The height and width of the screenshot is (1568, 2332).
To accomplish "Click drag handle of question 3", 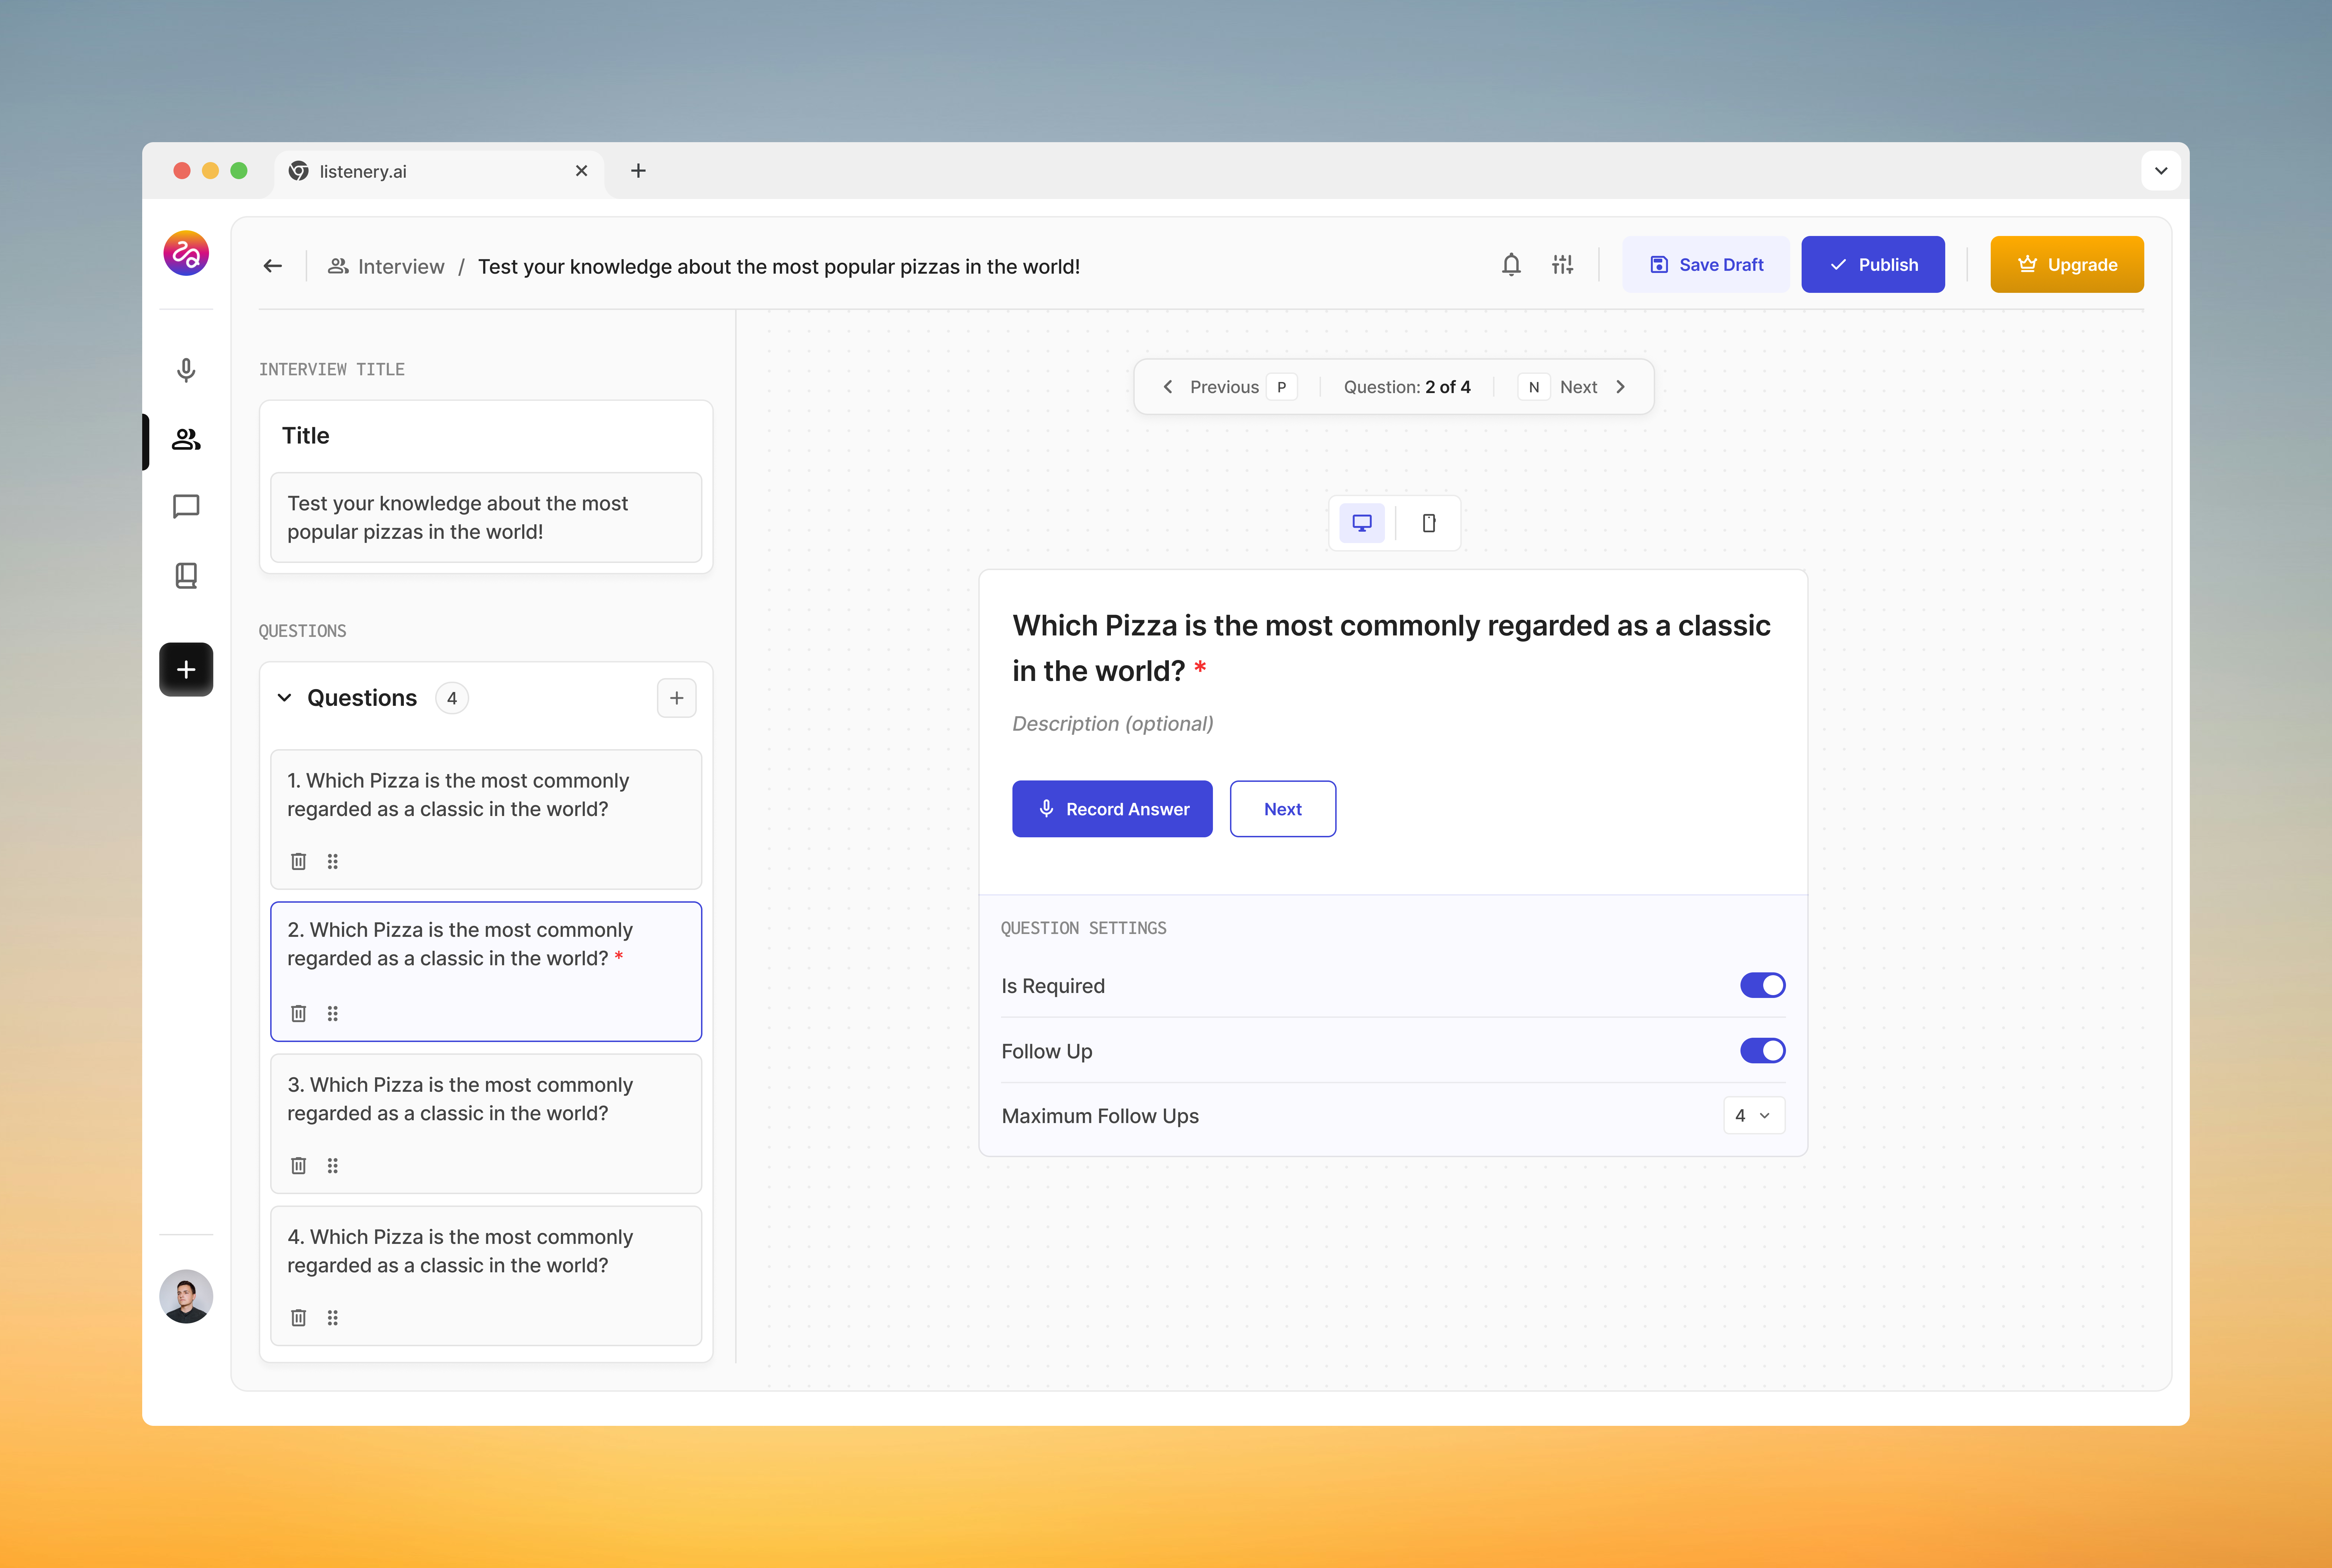I will [333, 1166].
